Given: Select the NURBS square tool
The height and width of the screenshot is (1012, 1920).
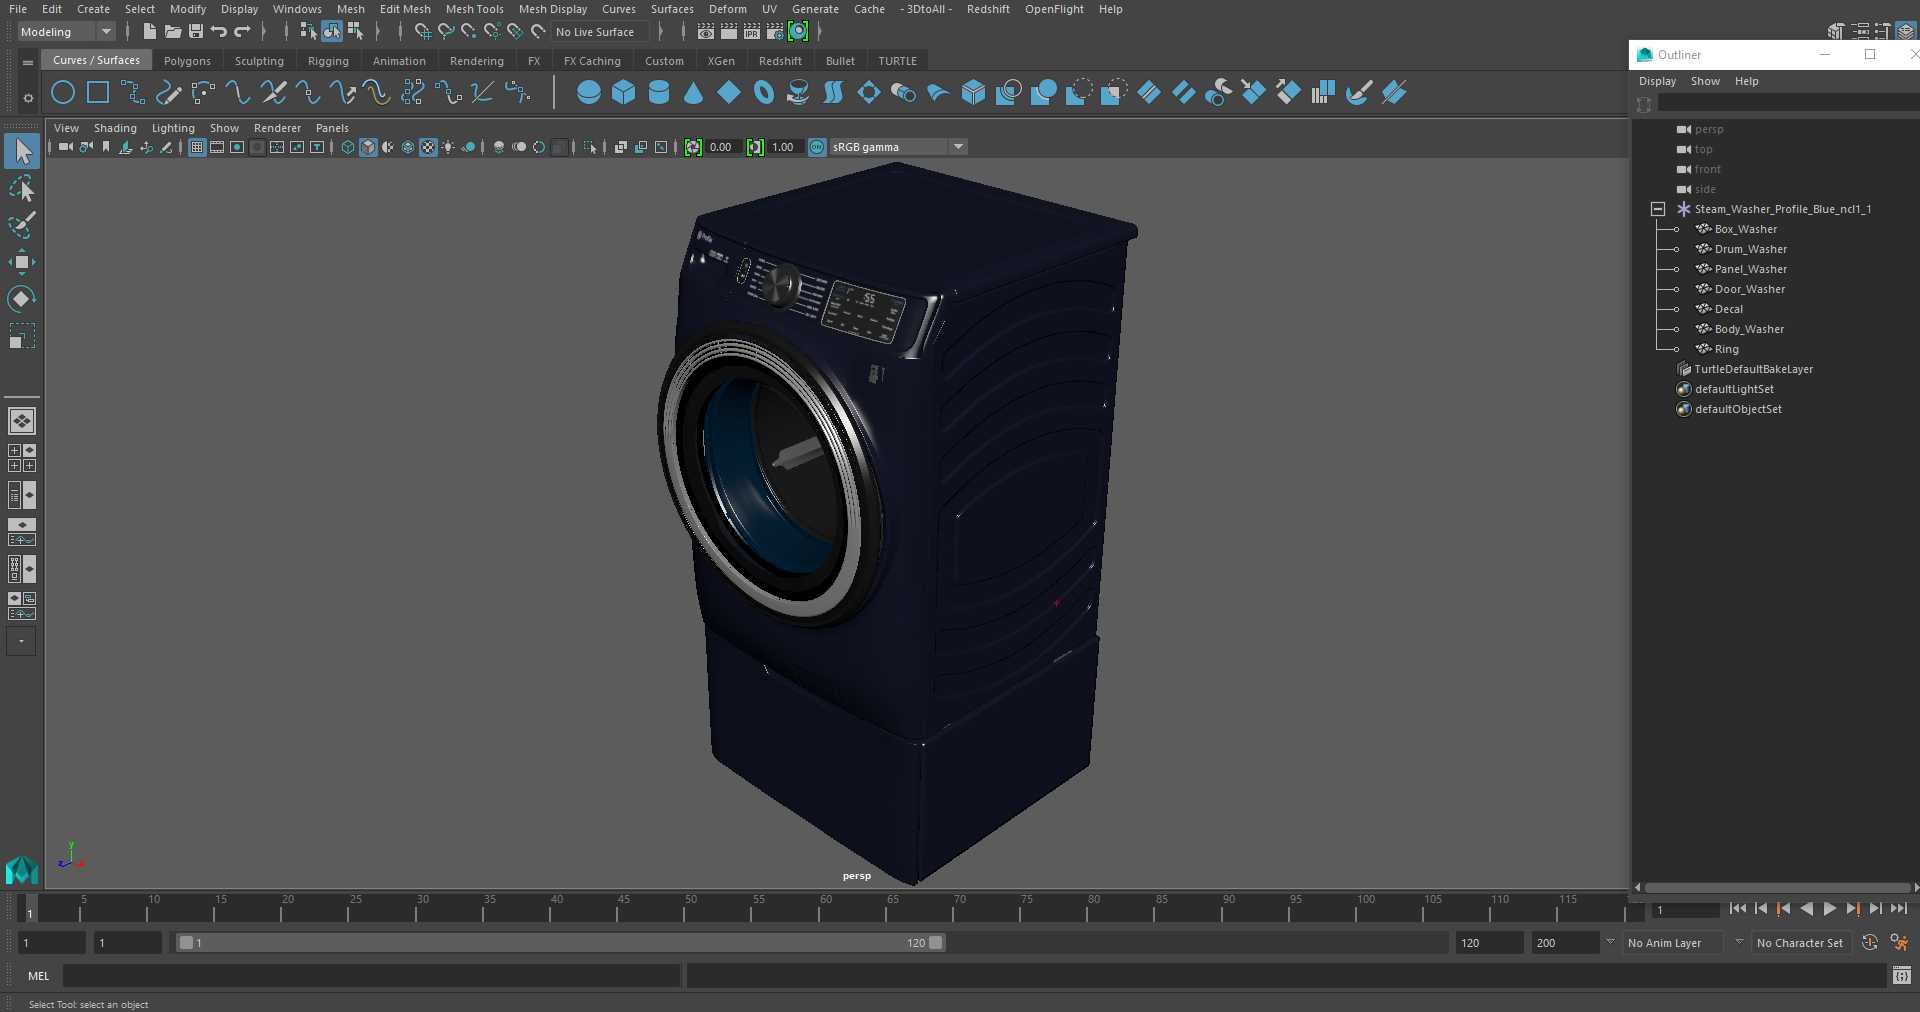Looking at the screenshot, I should (98, 93).
